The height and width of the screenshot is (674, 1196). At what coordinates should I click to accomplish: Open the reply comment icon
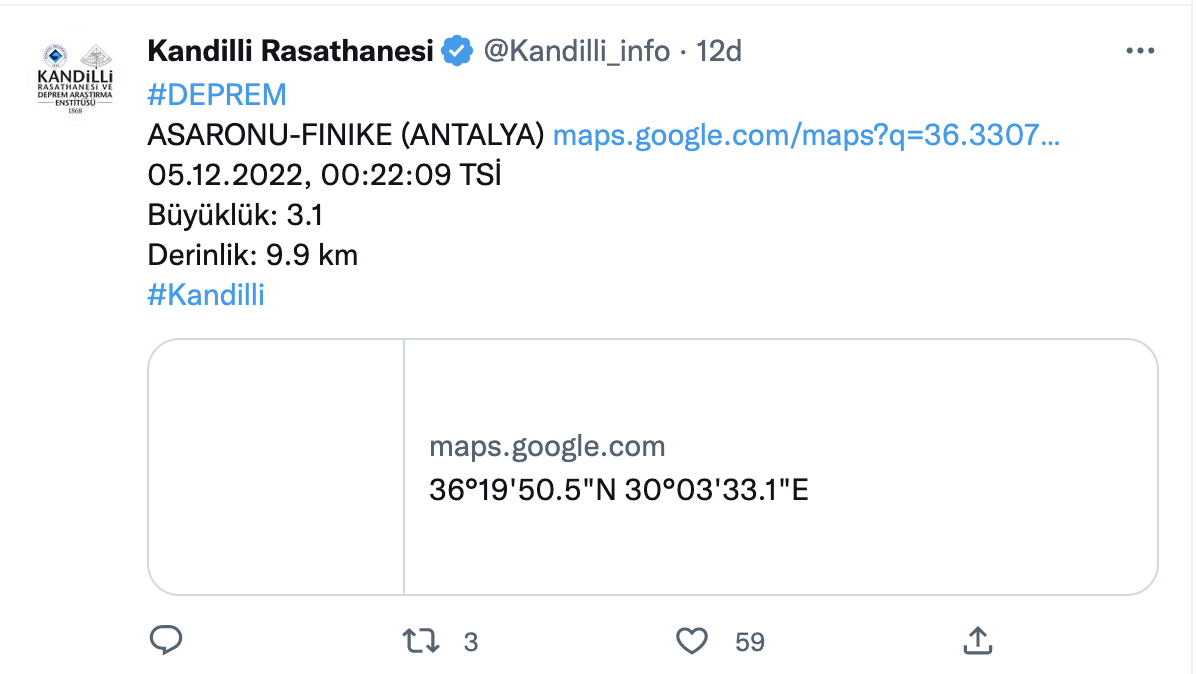tap(167, 640)
